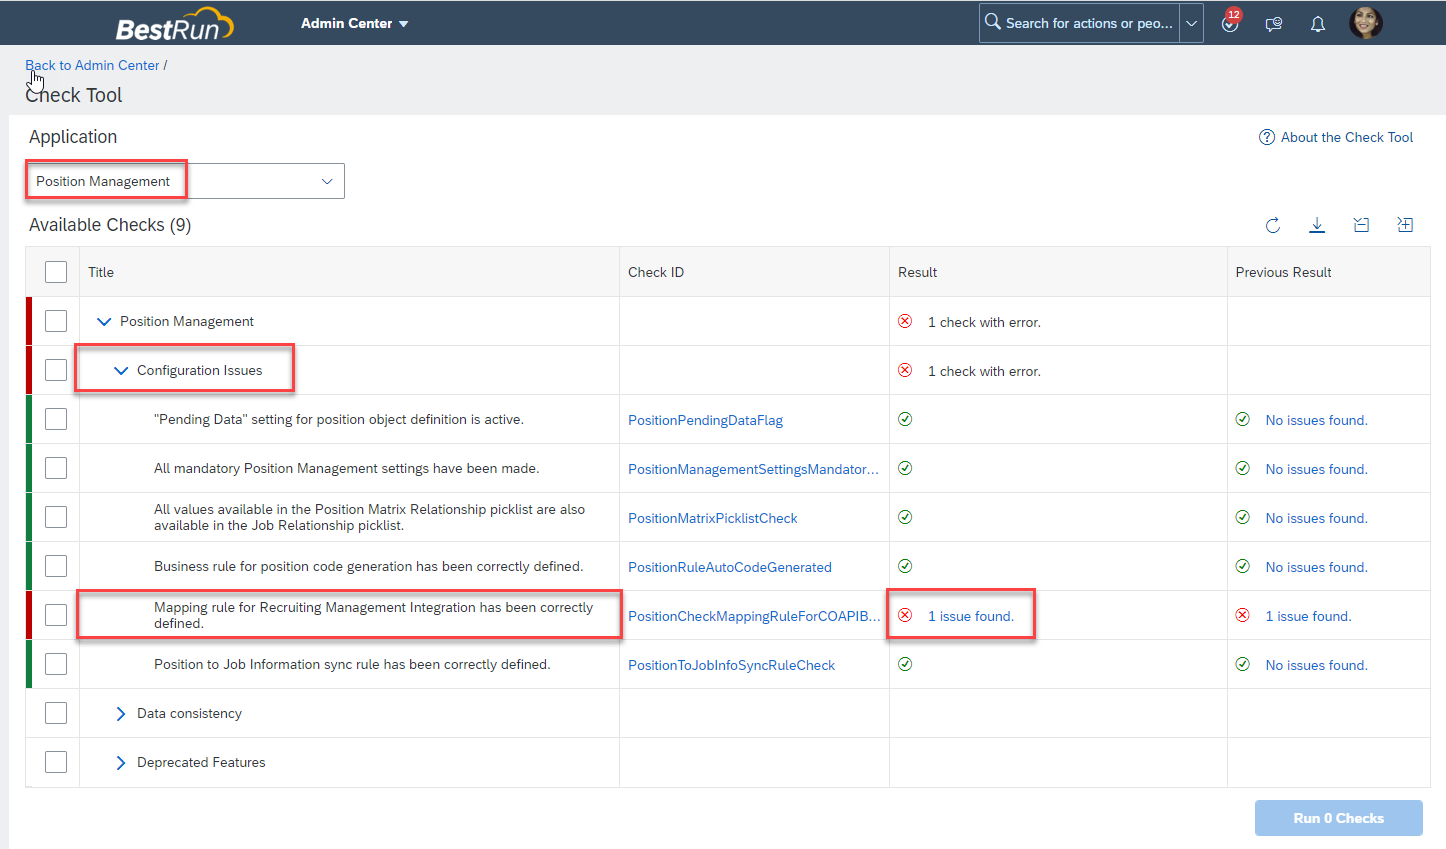Open the 1 issue found link in Previous Result column
The image size is (1446, 849).
1308,616
